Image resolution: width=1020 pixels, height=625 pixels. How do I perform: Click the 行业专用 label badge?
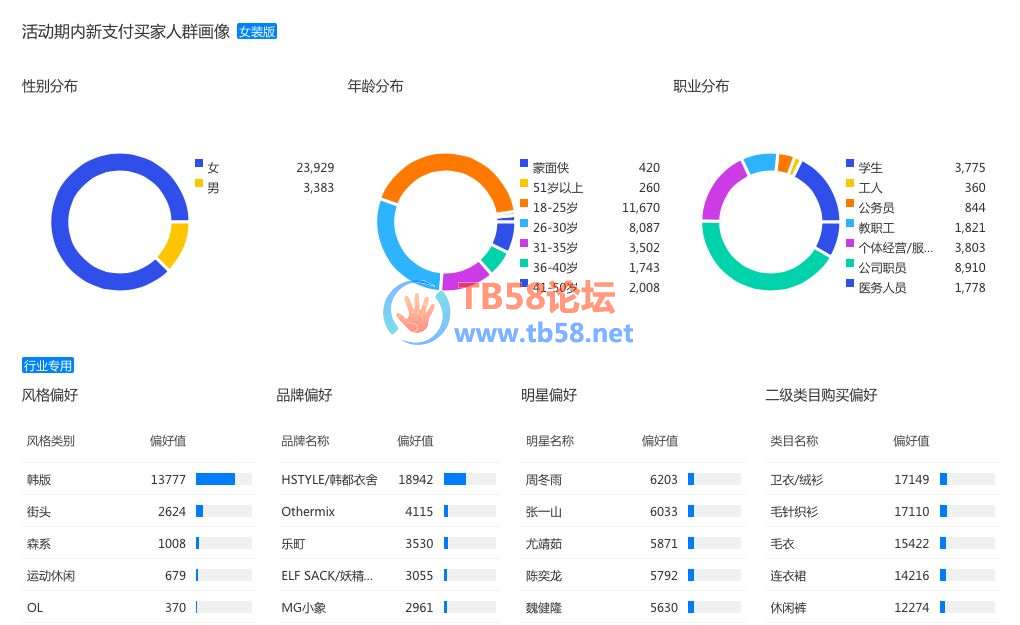point(48,366)
